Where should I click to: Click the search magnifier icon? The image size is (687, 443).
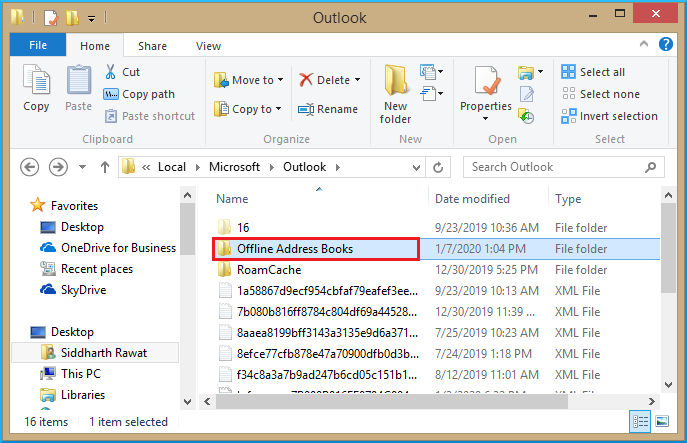tap(651, 167)
